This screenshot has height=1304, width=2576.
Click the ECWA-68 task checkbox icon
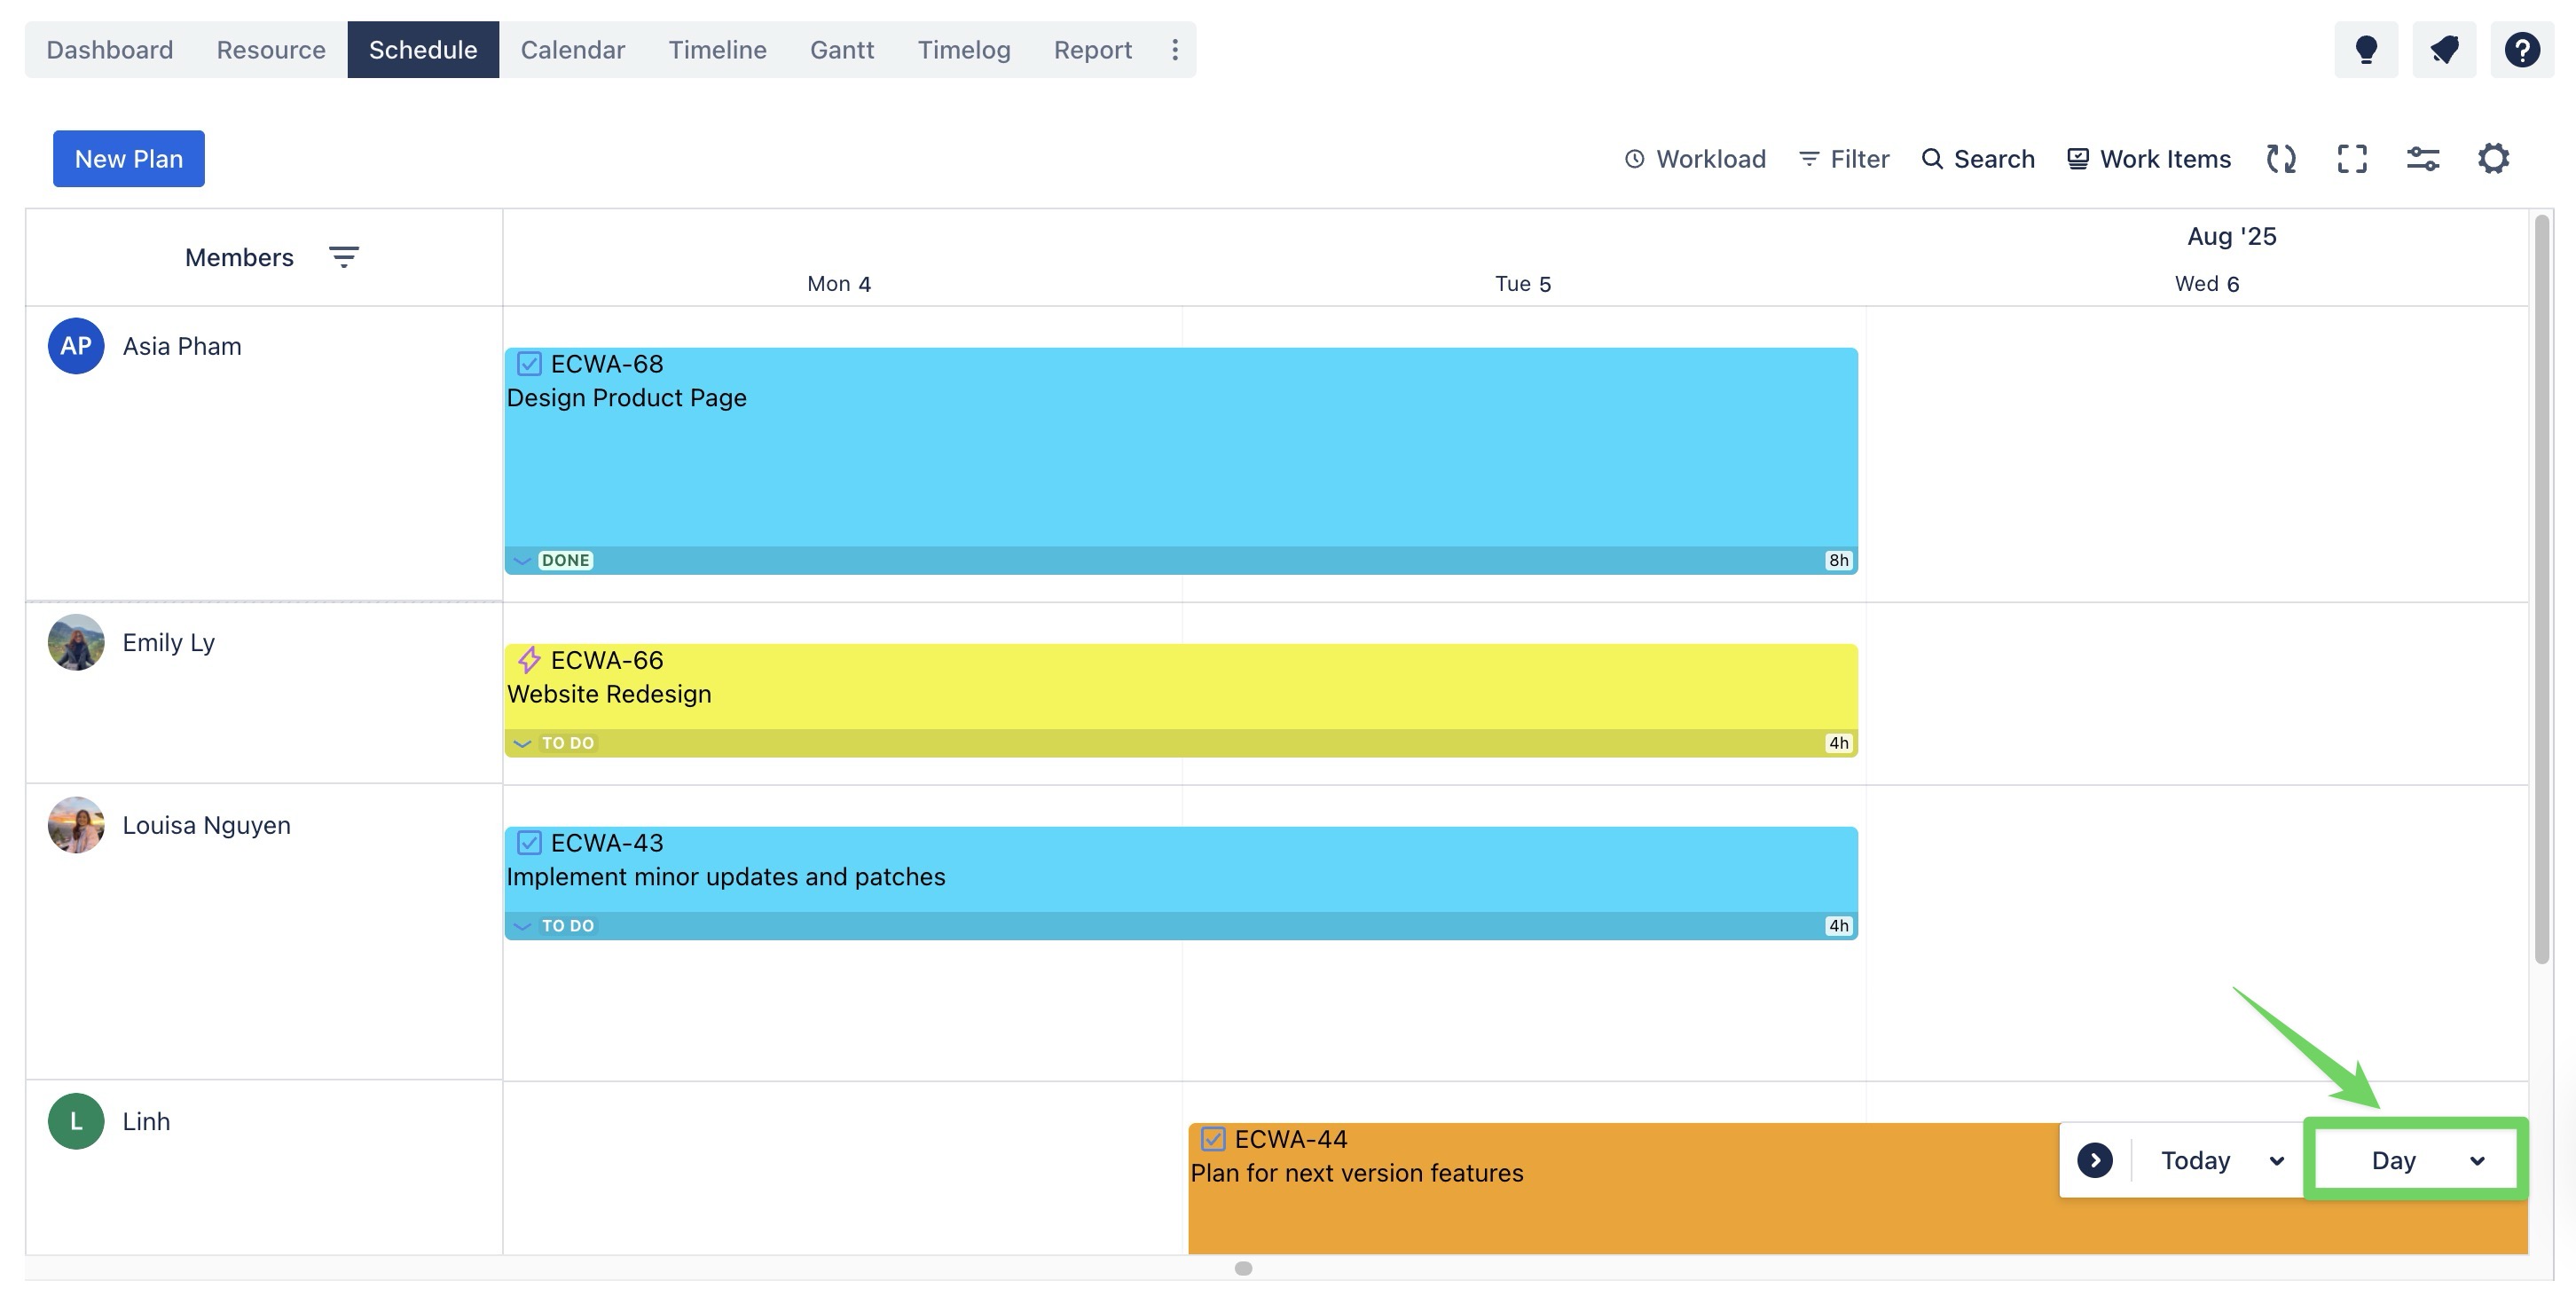point(529,364)
